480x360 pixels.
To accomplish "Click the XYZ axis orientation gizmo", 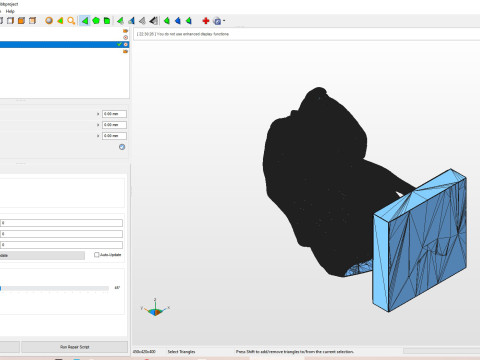I will pos(155,308).
